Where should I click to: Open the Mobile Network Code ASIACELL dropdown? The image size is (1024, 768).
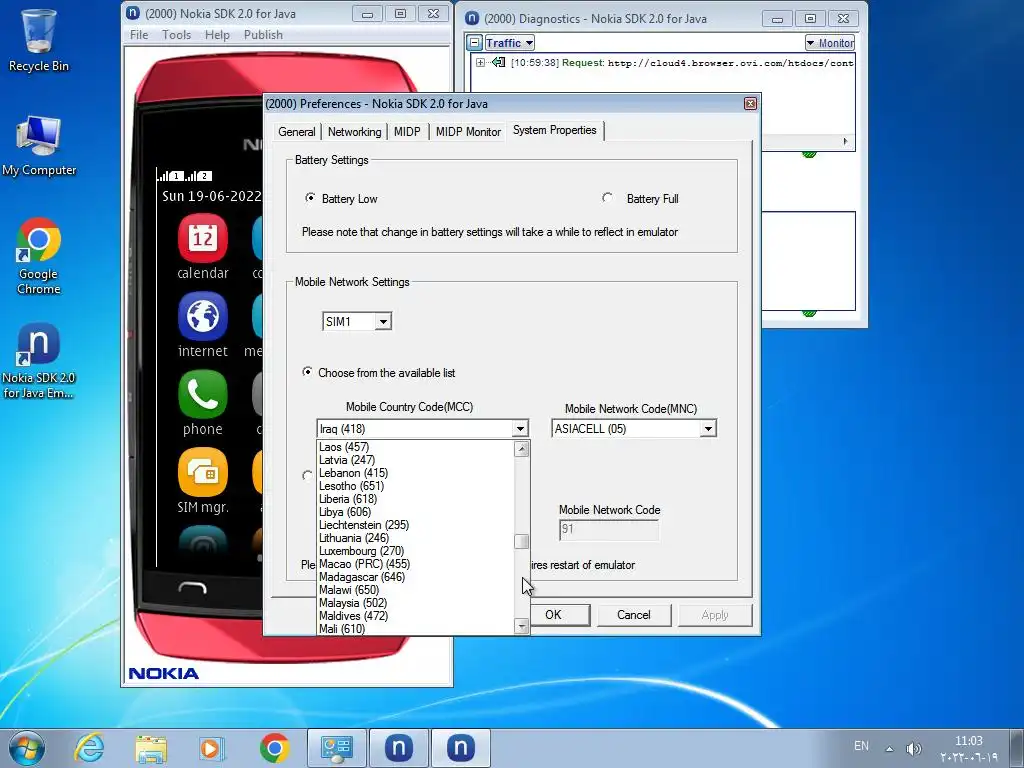click(x=633, y=429)
